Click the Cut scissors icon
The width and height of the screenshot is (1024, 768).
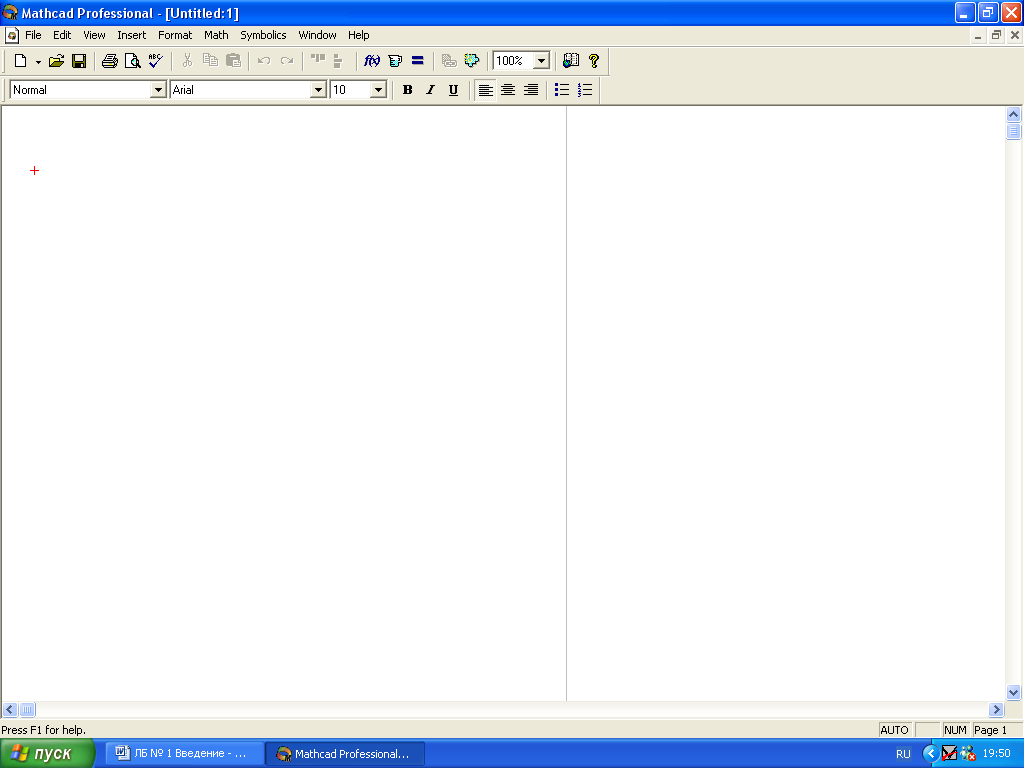click(187, 61)
